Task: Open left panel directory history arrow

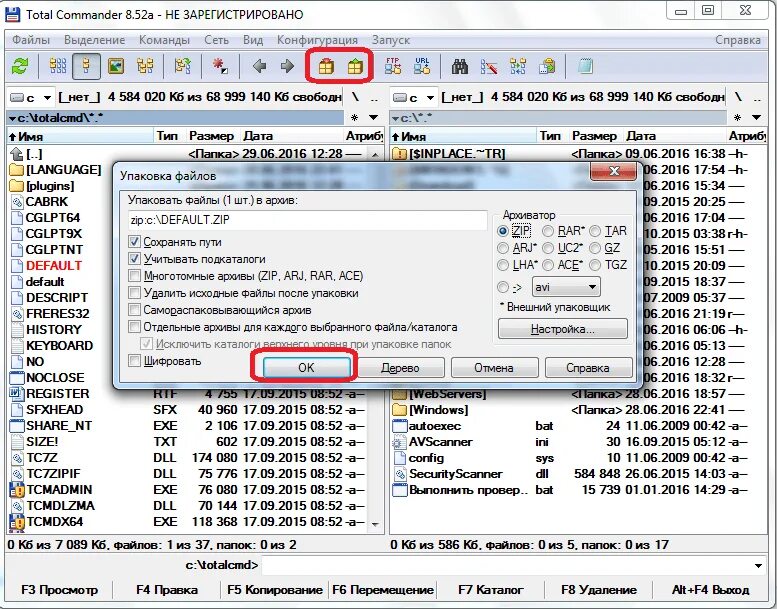Action: coord(374,118)
